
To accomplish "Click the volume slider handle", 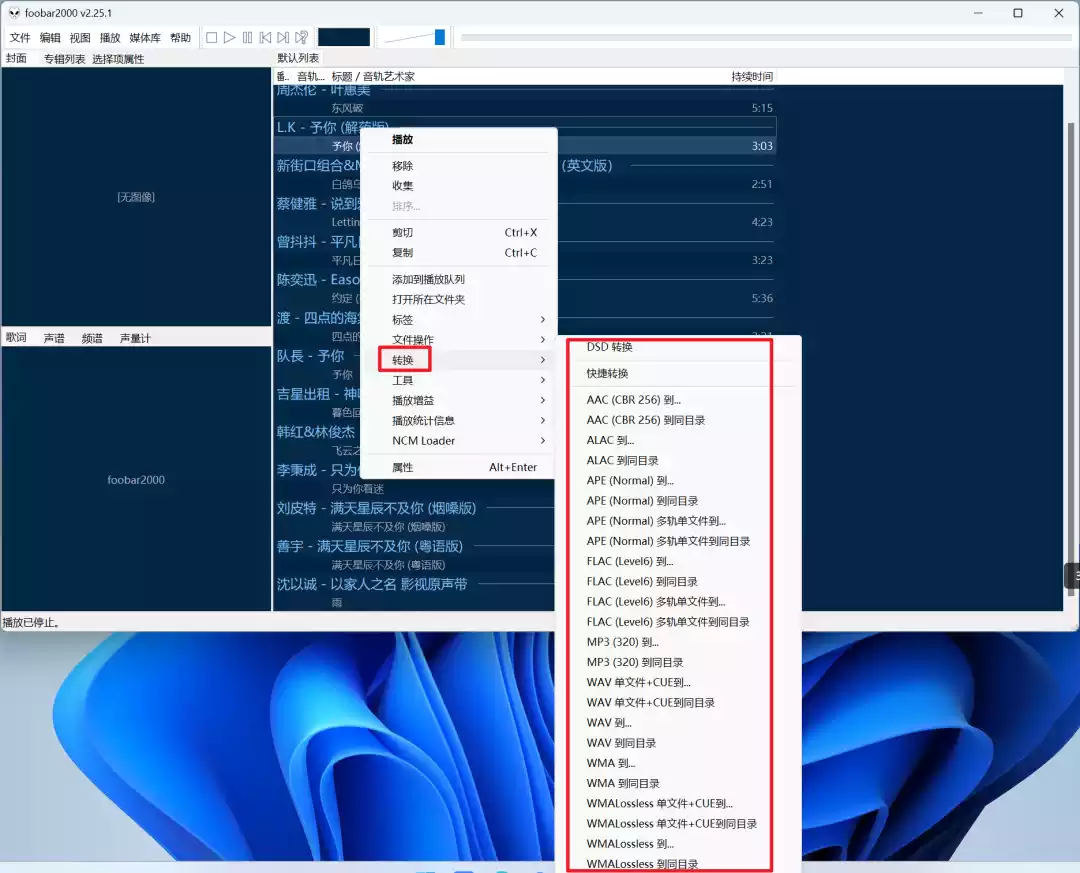I will tap(439, 37).
